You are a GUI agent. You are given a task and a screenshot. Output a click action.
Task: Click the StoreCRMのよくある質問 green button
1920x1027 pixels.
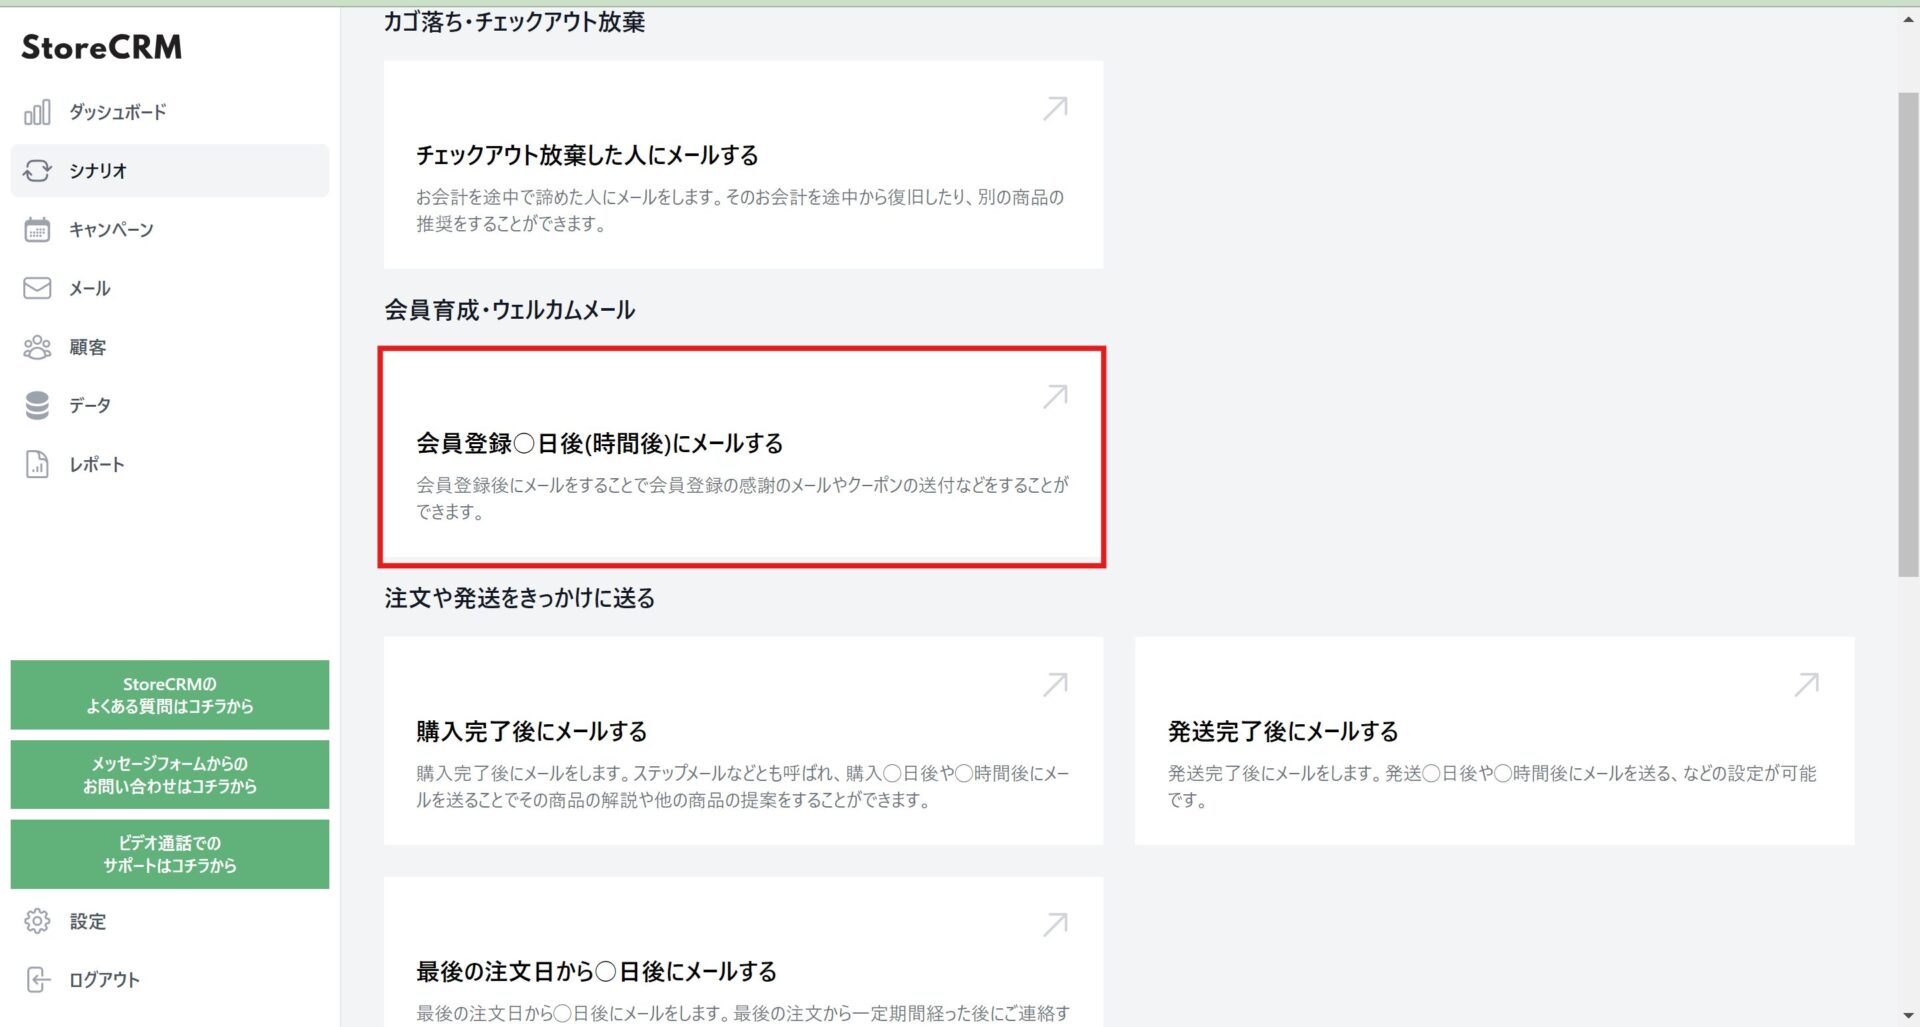(x=170, y=695)
